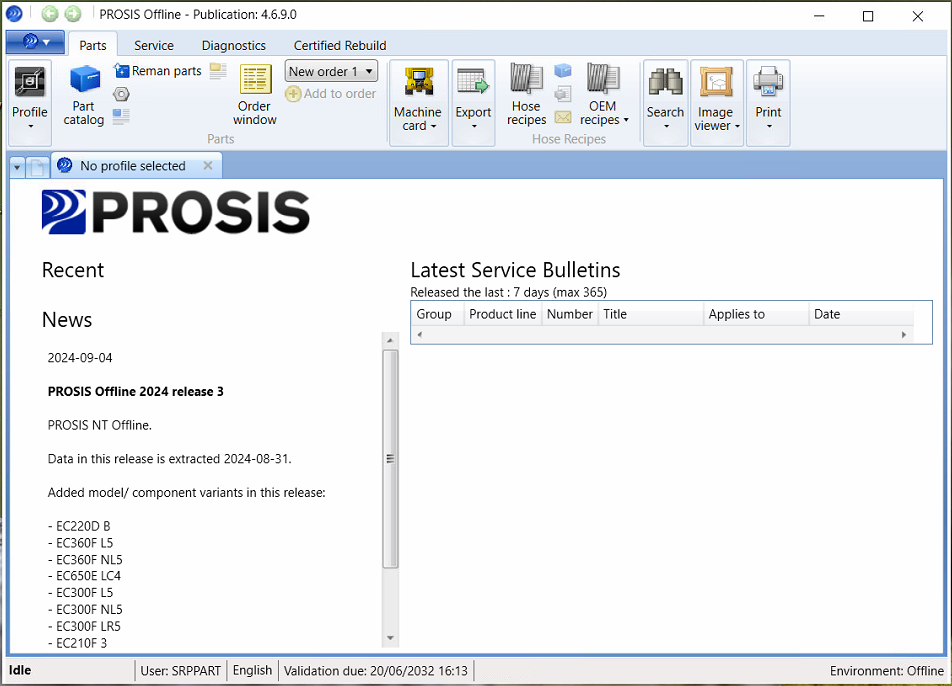Click the News vertical scrollbar thumb

tap(390, 459)
